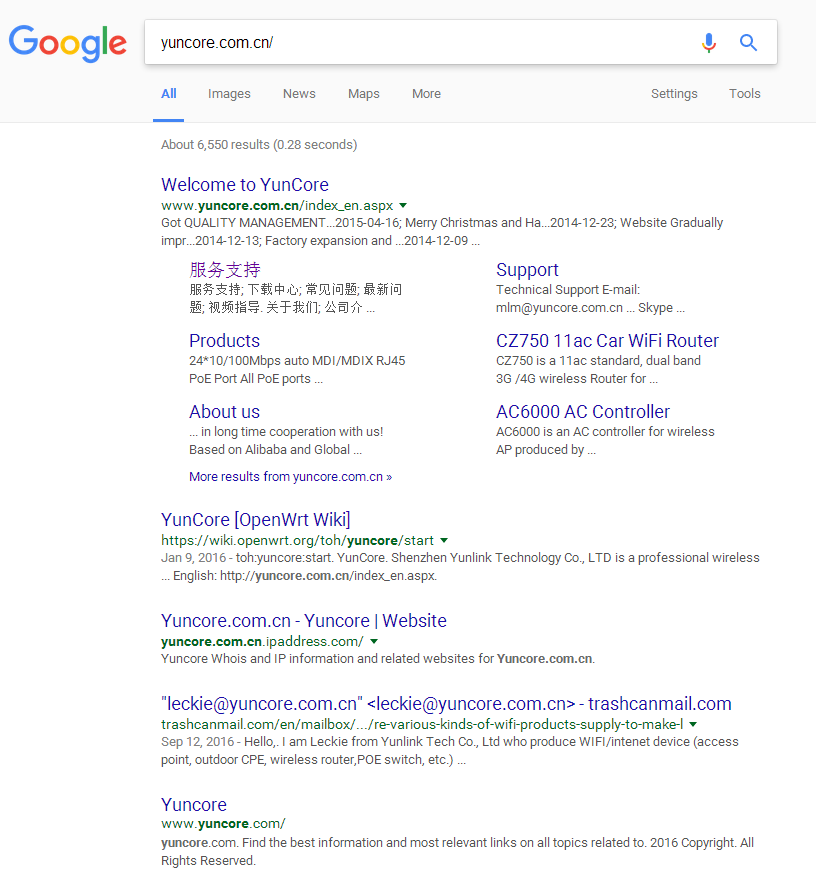The image size is (816, 876).
Task: Open the YunCore [OpenWrt Wiki] result
Action: pyautogui.click(x=256, y=520)
